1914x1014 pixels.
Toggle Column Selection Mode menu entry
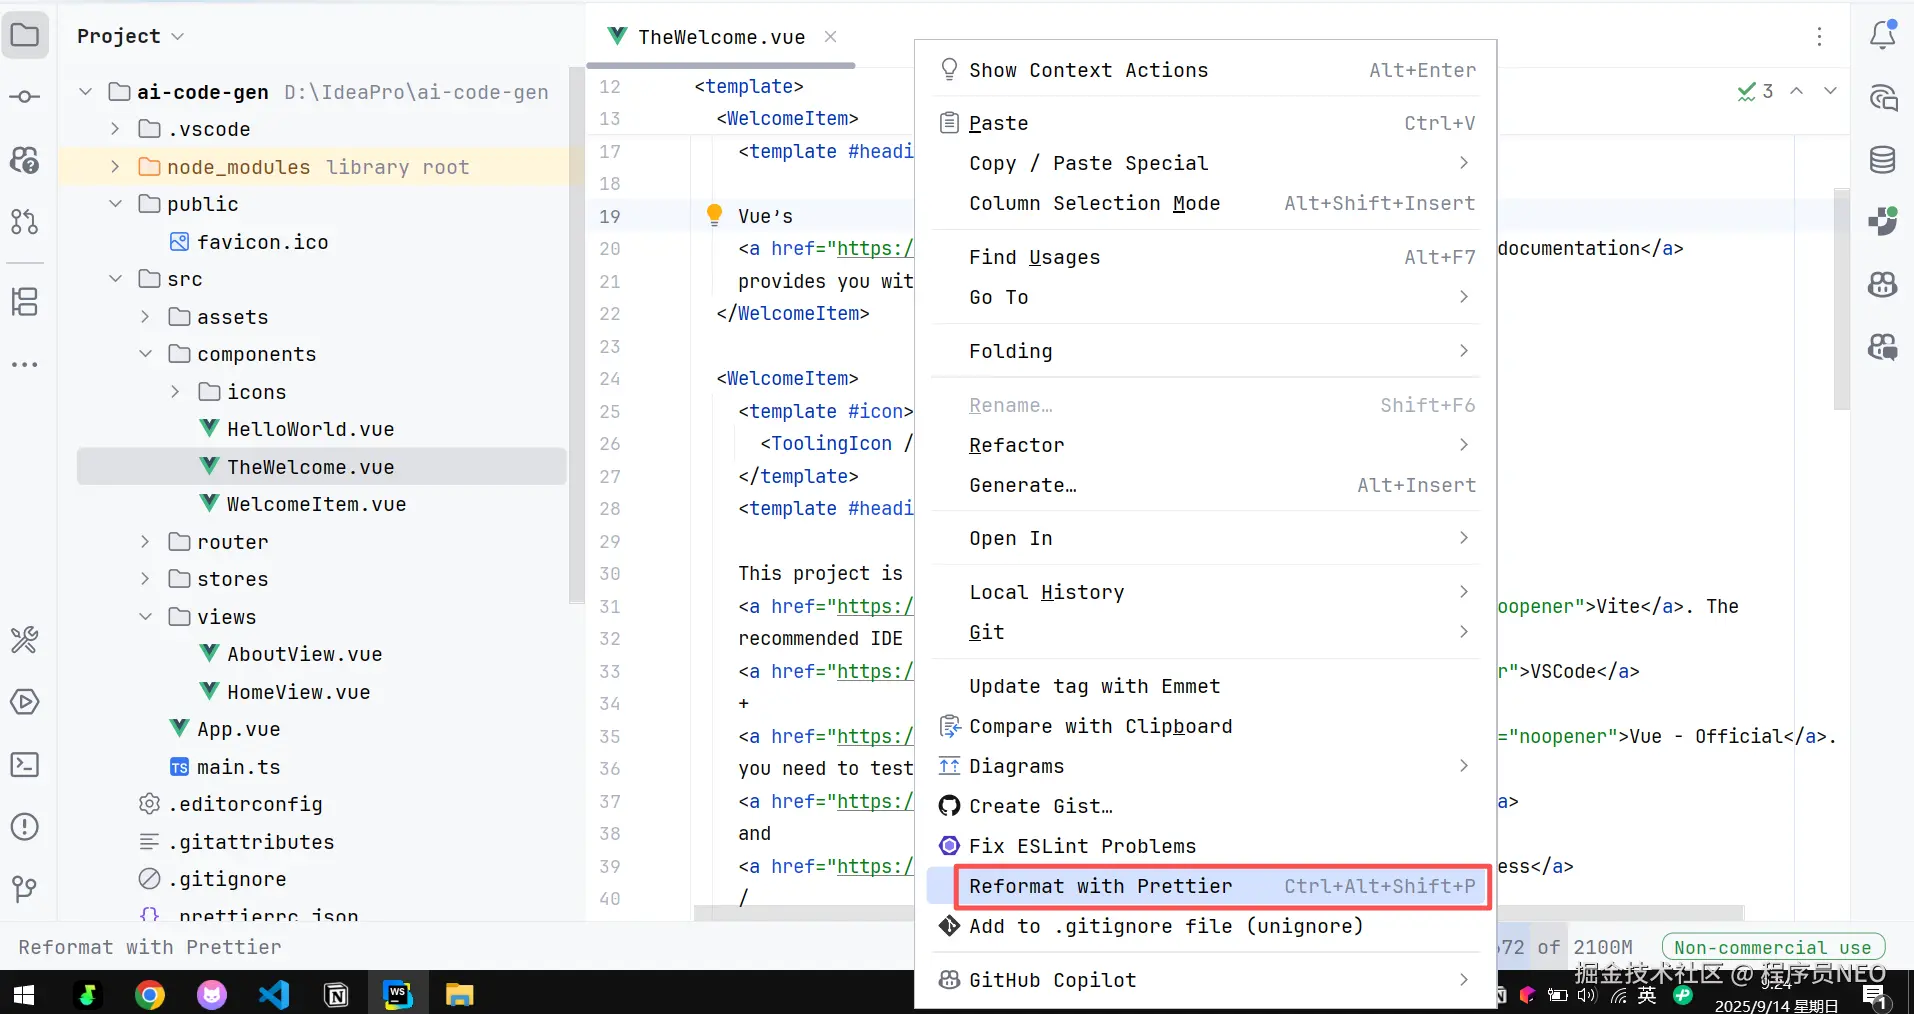coord(1206,203)
